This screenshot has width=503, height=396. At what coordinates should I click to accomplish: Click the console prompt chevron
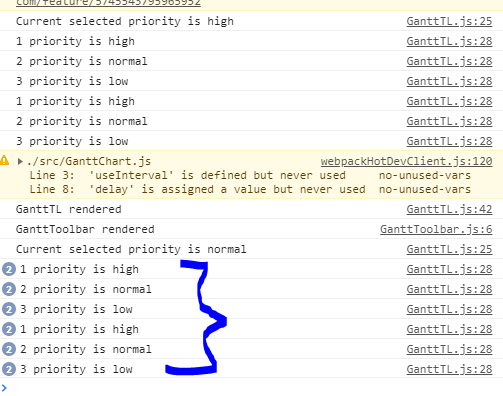pos(4,388)
